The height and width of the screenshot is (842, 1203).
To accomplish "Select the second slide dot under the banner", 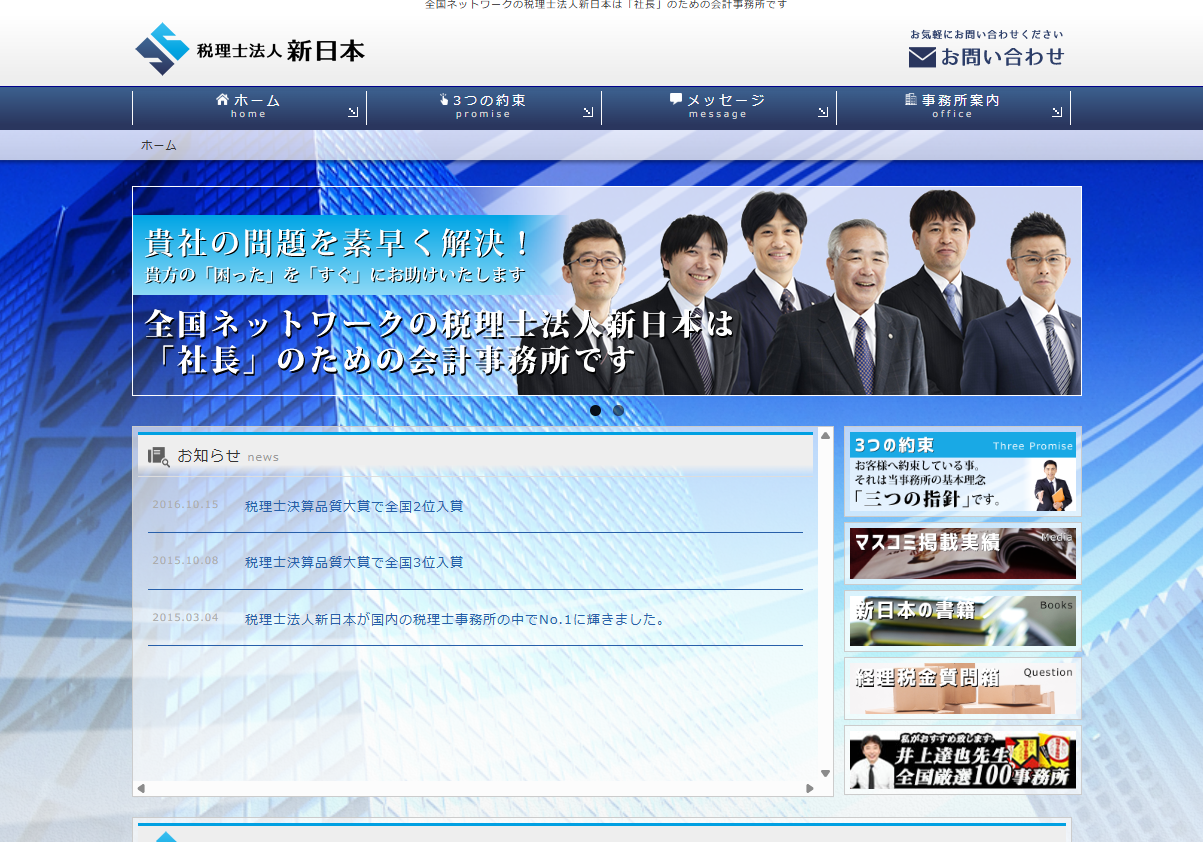I will tap(619, 410).
